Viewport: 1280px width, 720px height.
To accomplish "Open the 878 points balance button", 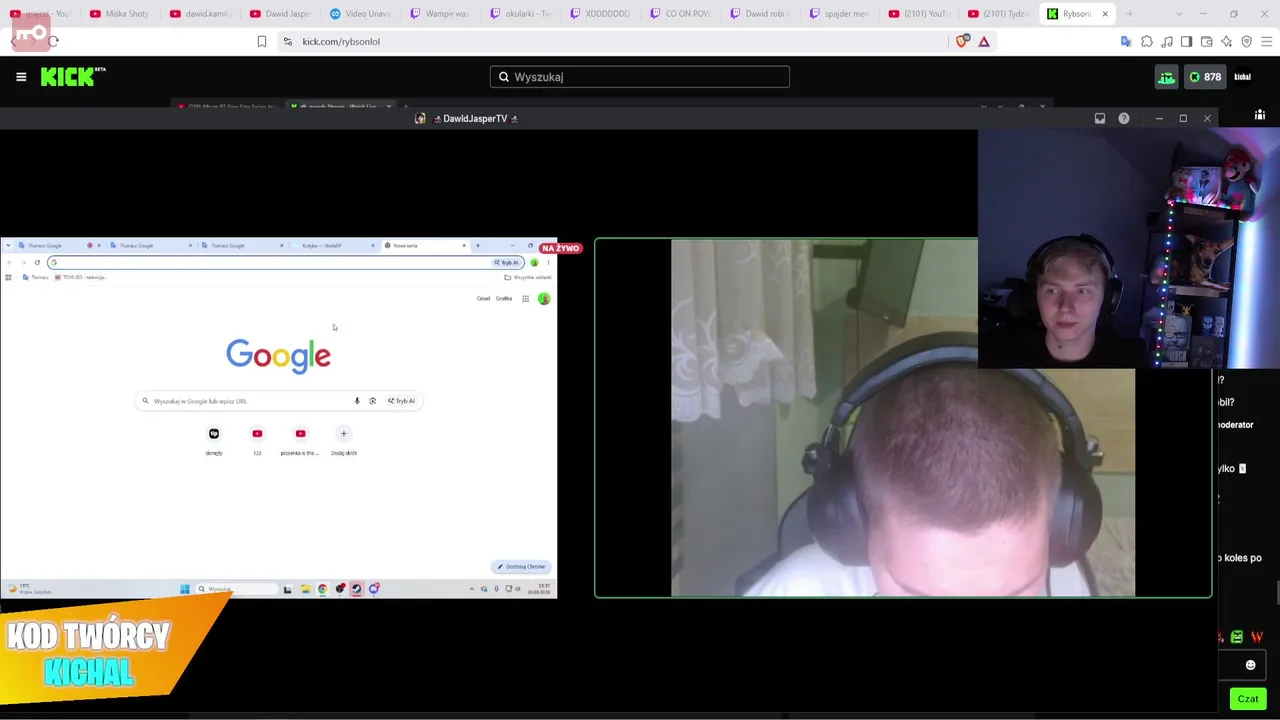I will (1205, 77).
